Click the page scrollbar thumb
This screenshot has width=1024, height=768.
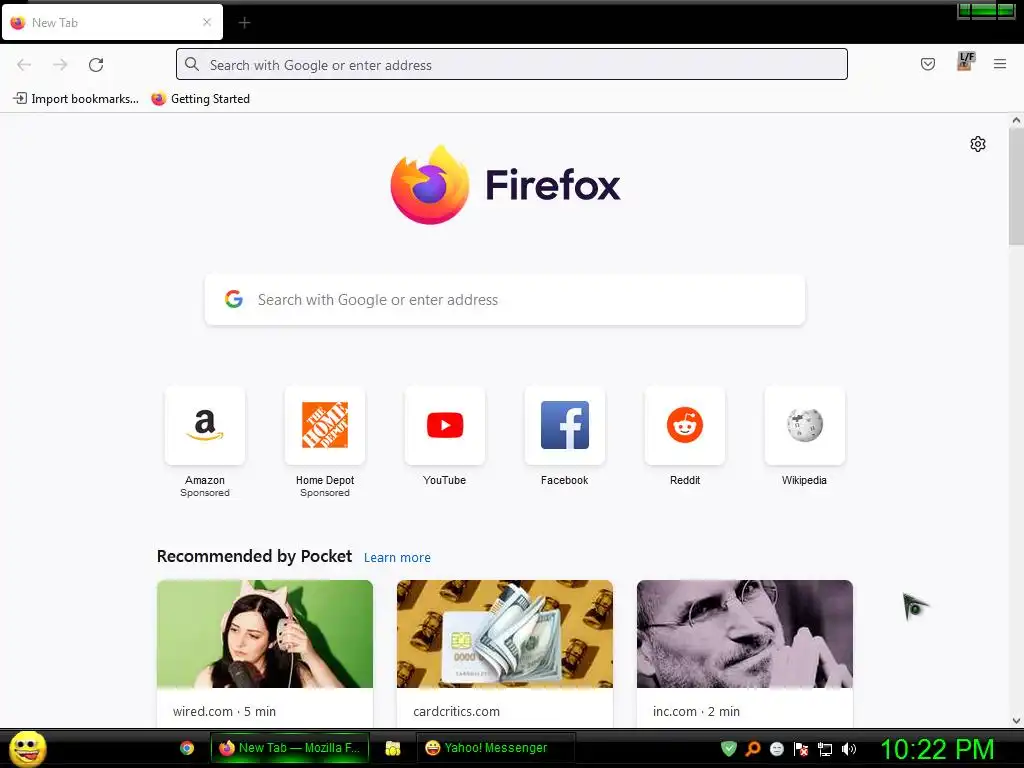pyautogui.click(x=1016, y=187)
